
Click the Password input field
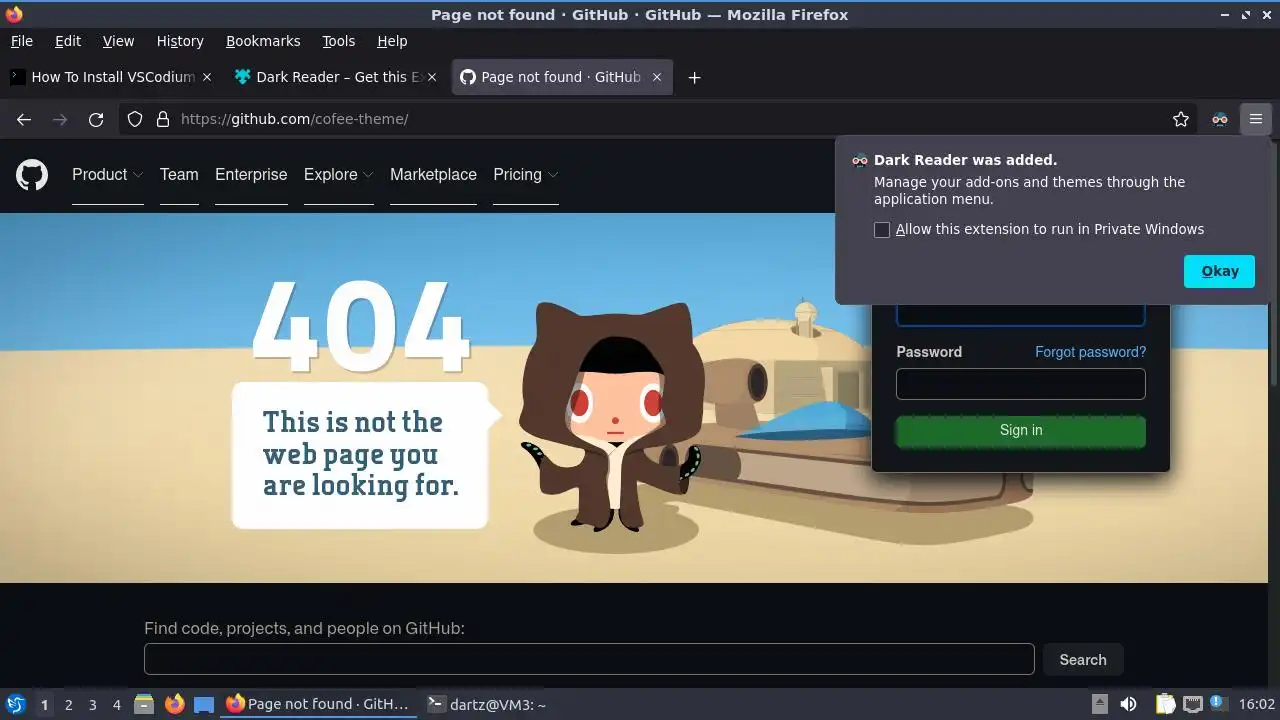[x=1020, y=384]
